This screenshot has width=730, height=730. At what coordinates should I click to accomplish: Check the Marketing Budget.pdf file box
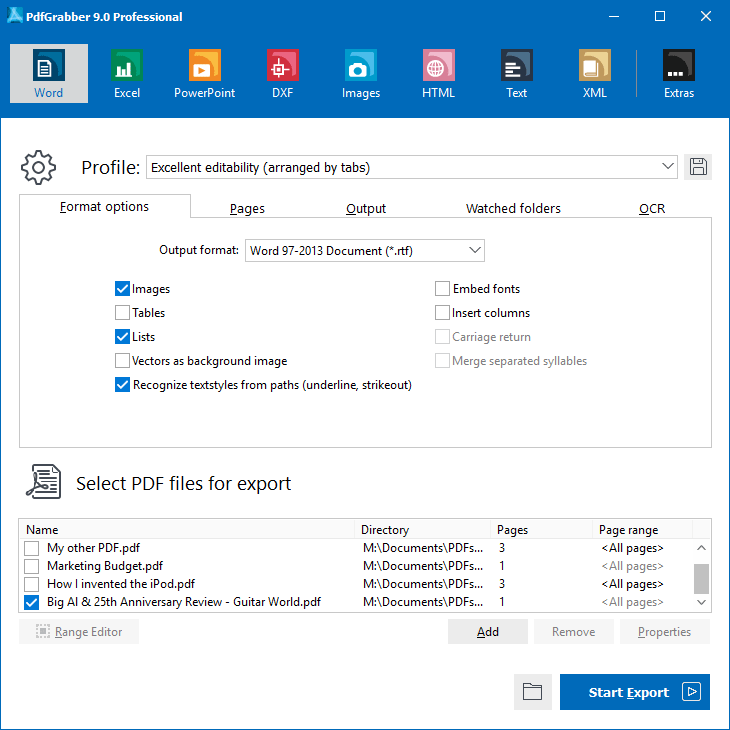point(31,566)
